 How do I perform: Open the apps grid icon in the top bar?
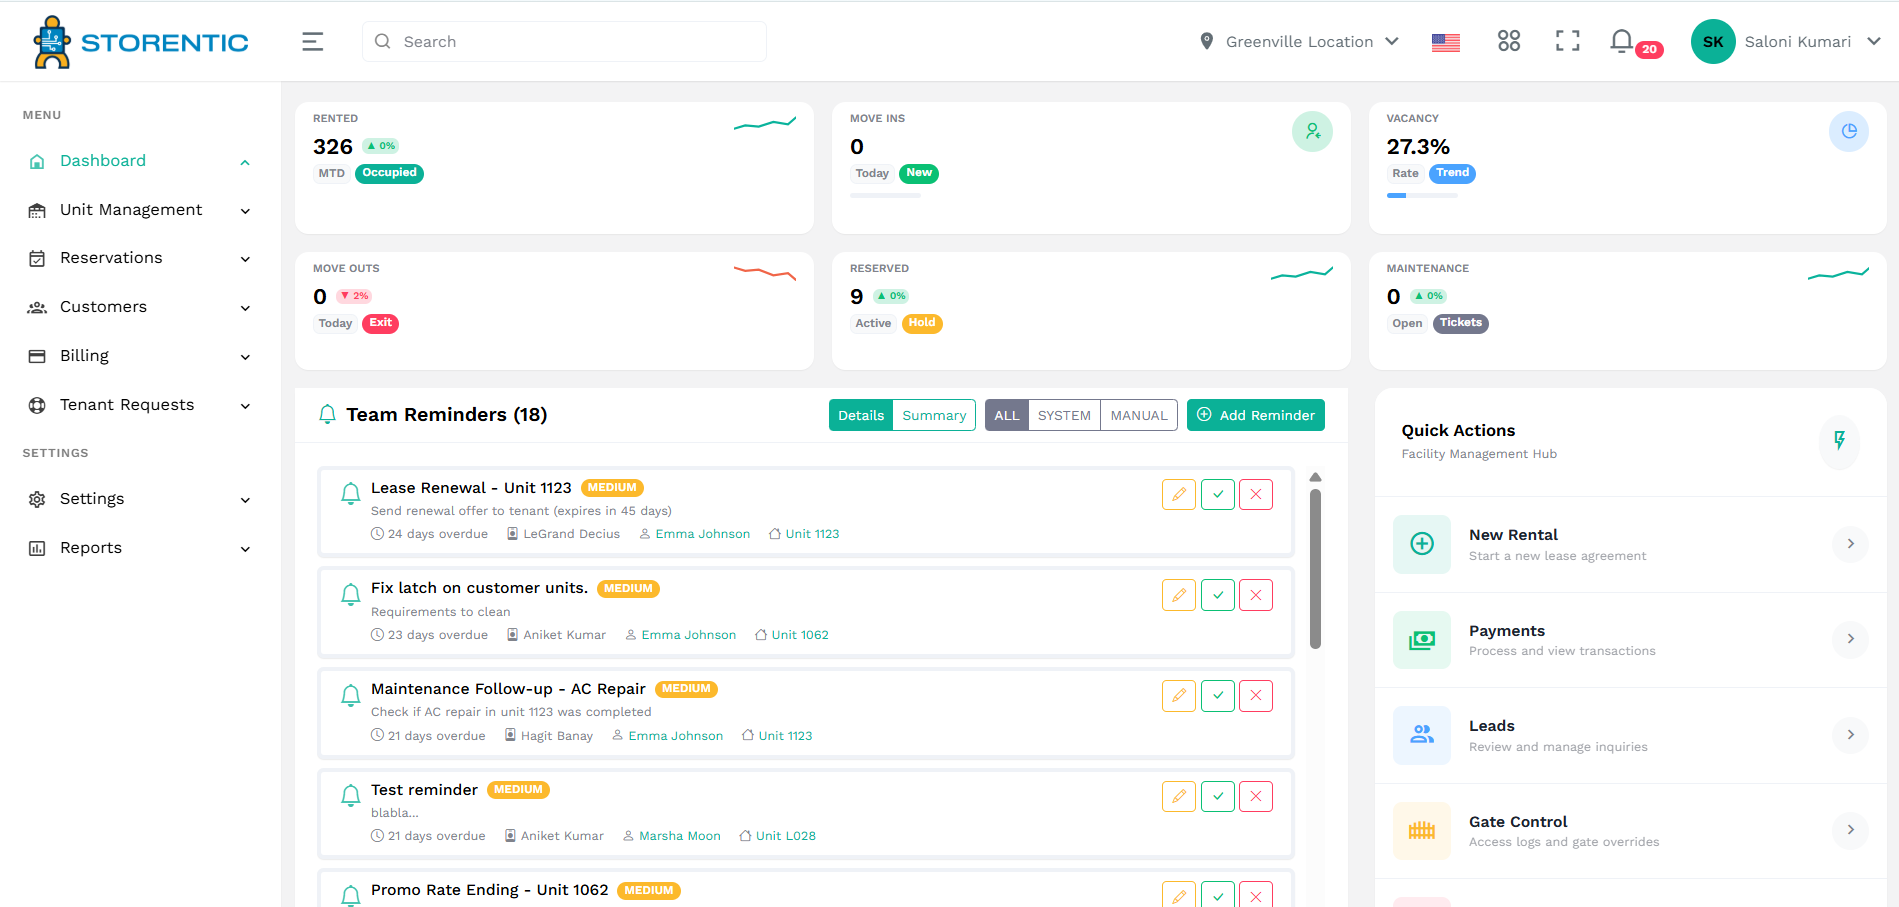(x=1508, y=41)
